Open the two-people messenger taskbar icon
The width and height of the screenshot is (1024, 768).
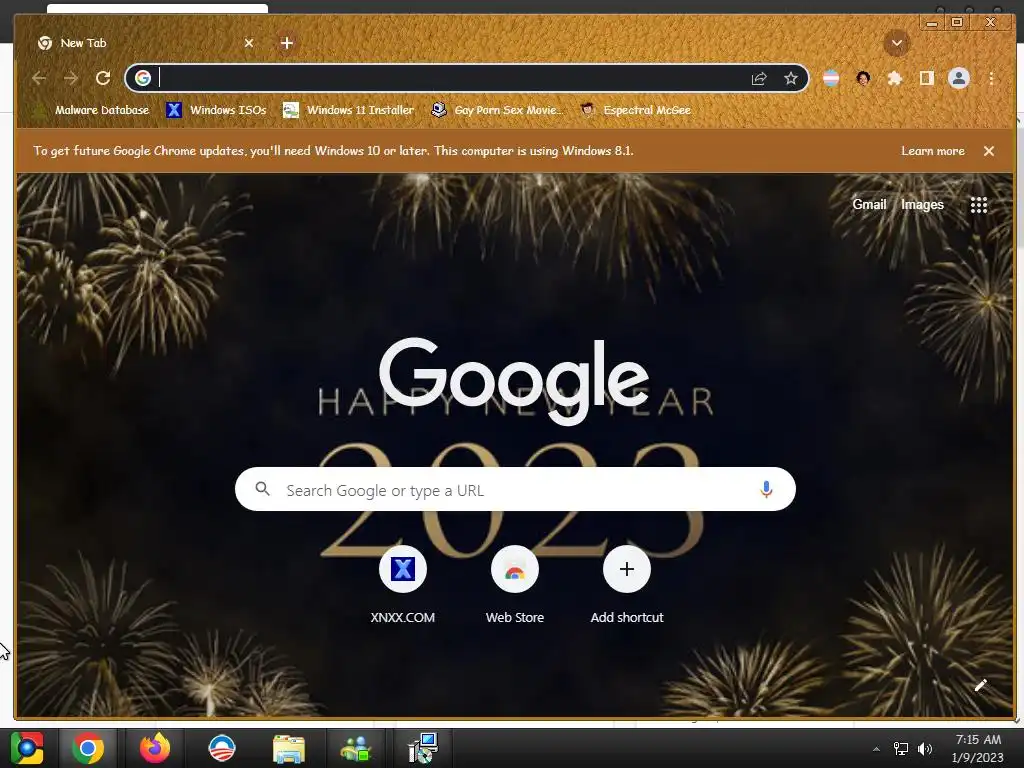click(355, 748)
